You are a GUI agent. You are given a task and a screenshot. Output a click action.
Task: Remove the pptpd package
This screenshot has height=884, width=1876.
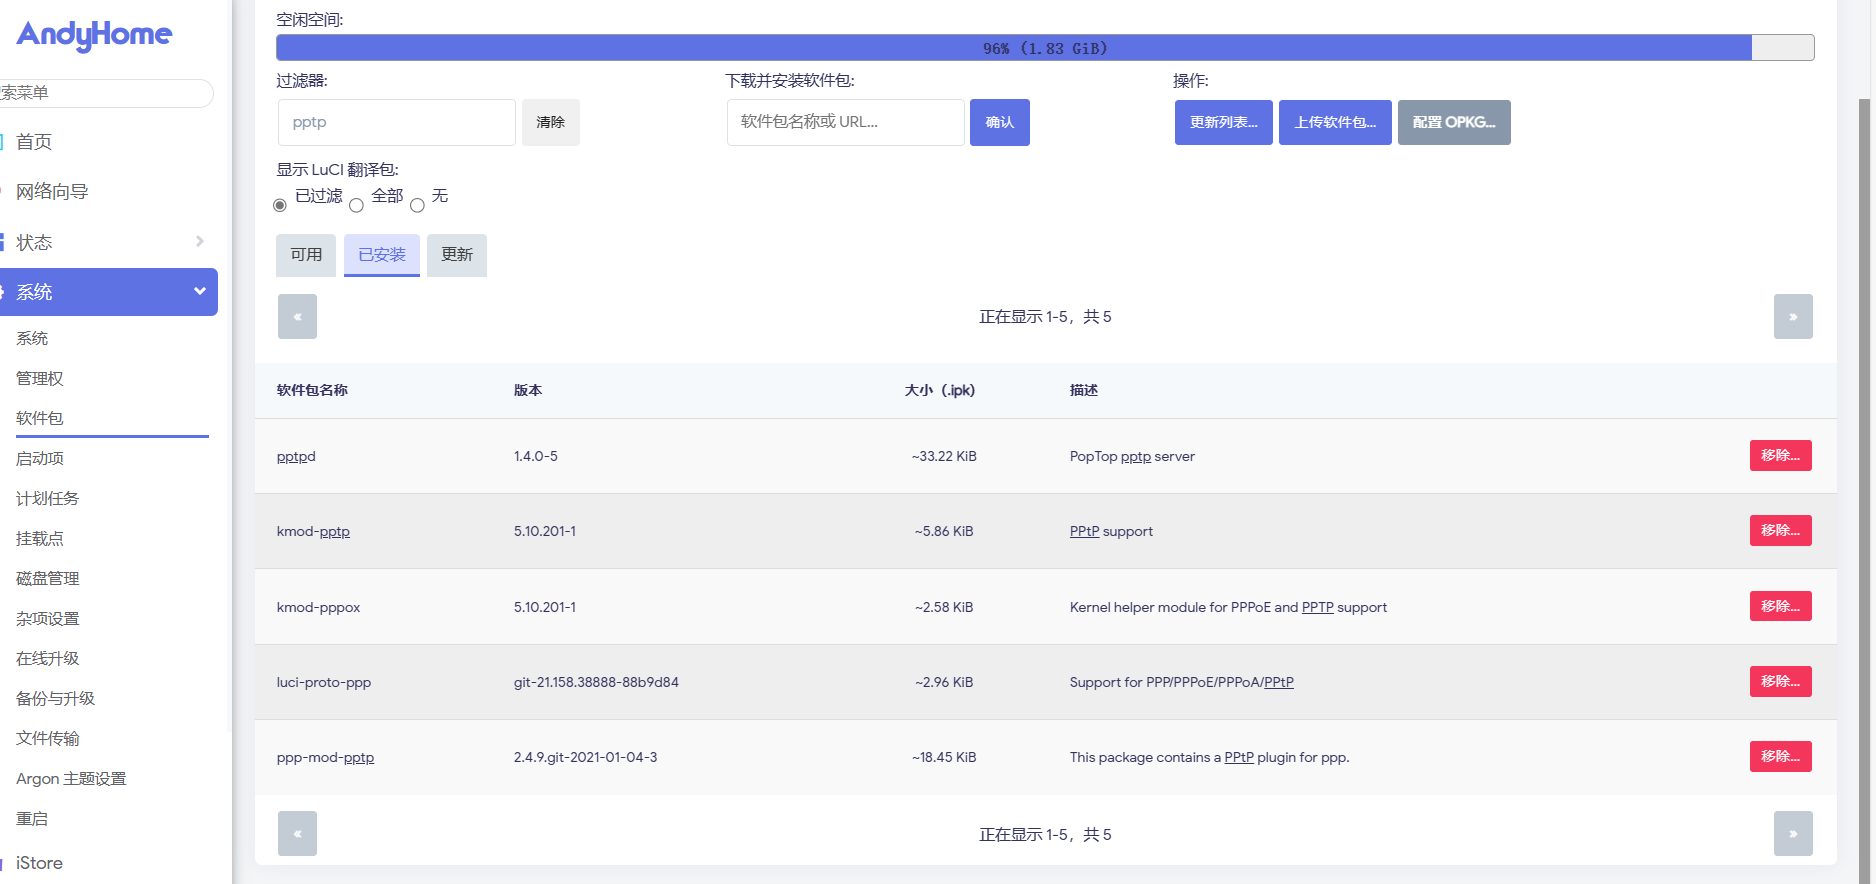tap(1780, 456)
